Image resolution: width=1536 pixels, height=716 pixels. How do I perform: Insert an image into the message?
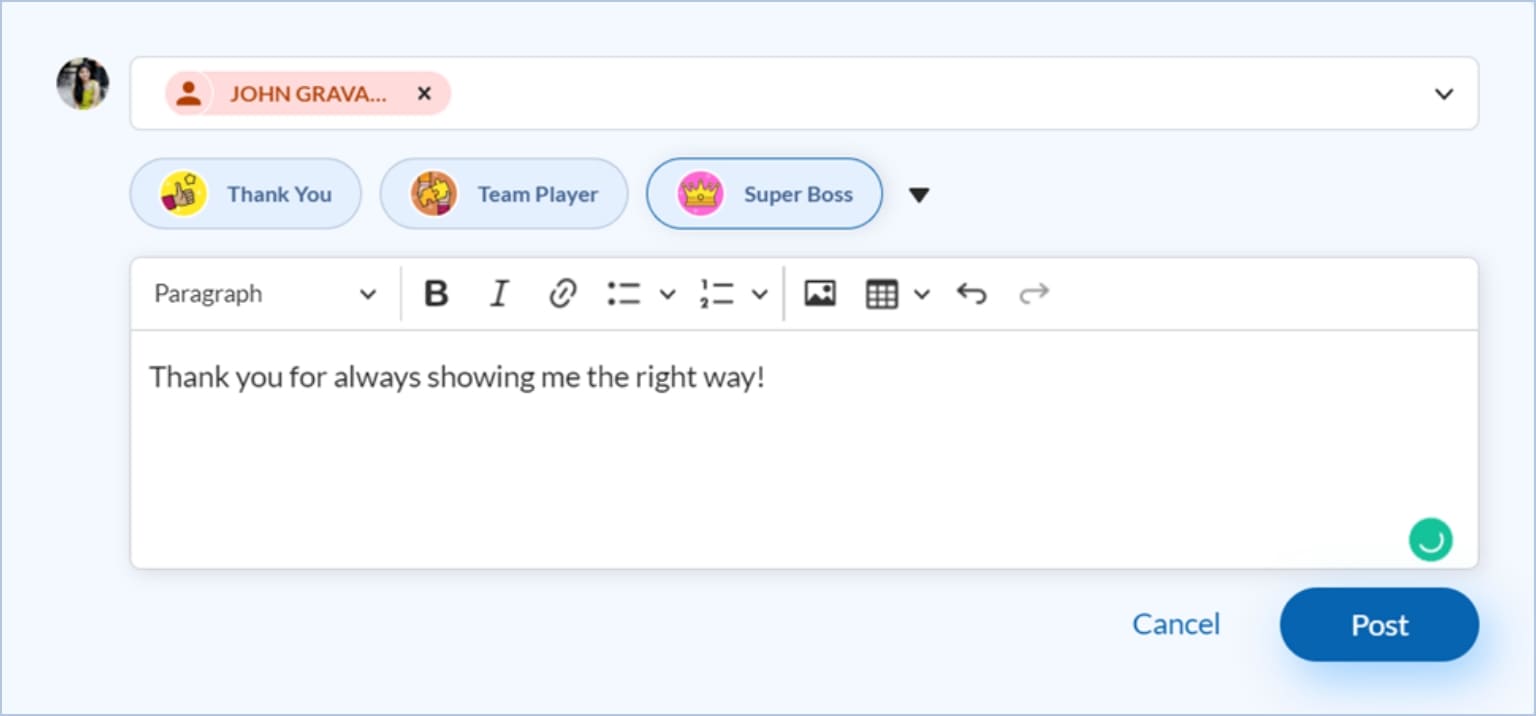820,294
